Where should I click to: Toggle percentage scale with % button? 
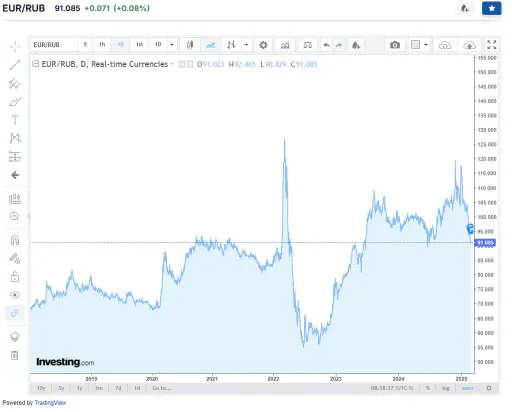click(x=428, y=388)
